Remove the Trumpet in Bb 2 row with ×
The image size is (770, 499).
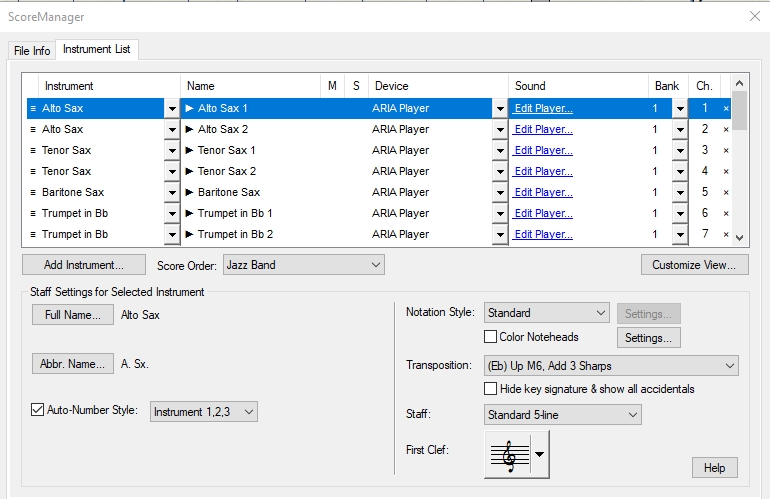pyautogui.click(x=726, y=234)
